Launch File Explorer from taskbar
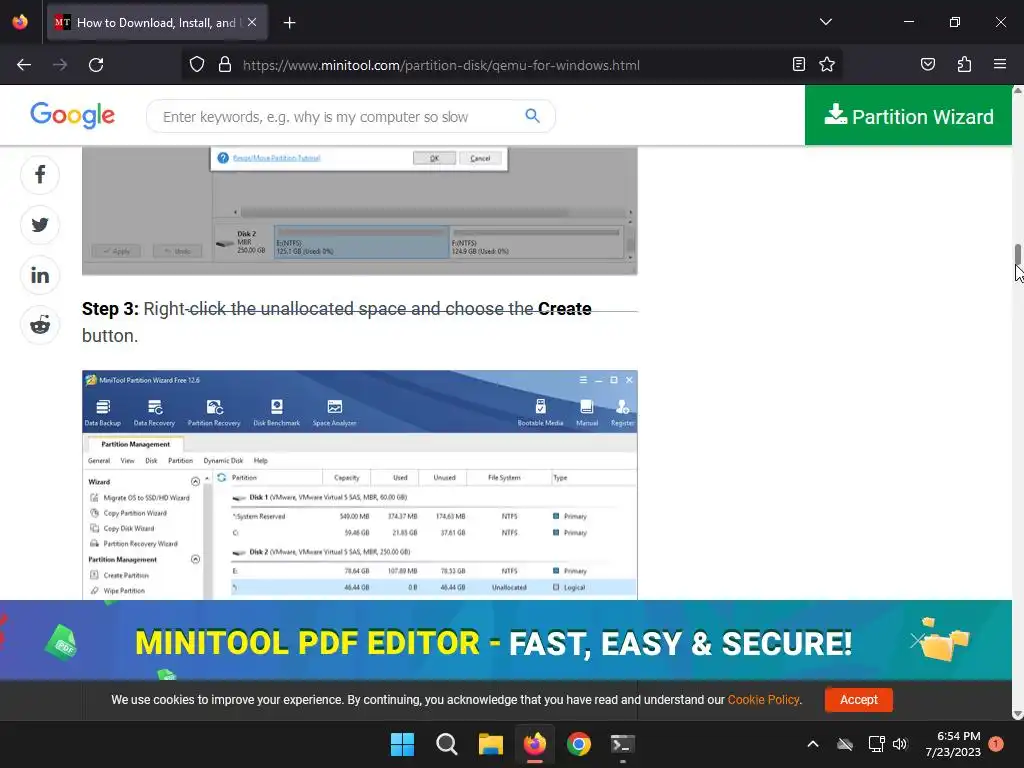This screenshot has width=1024, height=768. point(490,744)
